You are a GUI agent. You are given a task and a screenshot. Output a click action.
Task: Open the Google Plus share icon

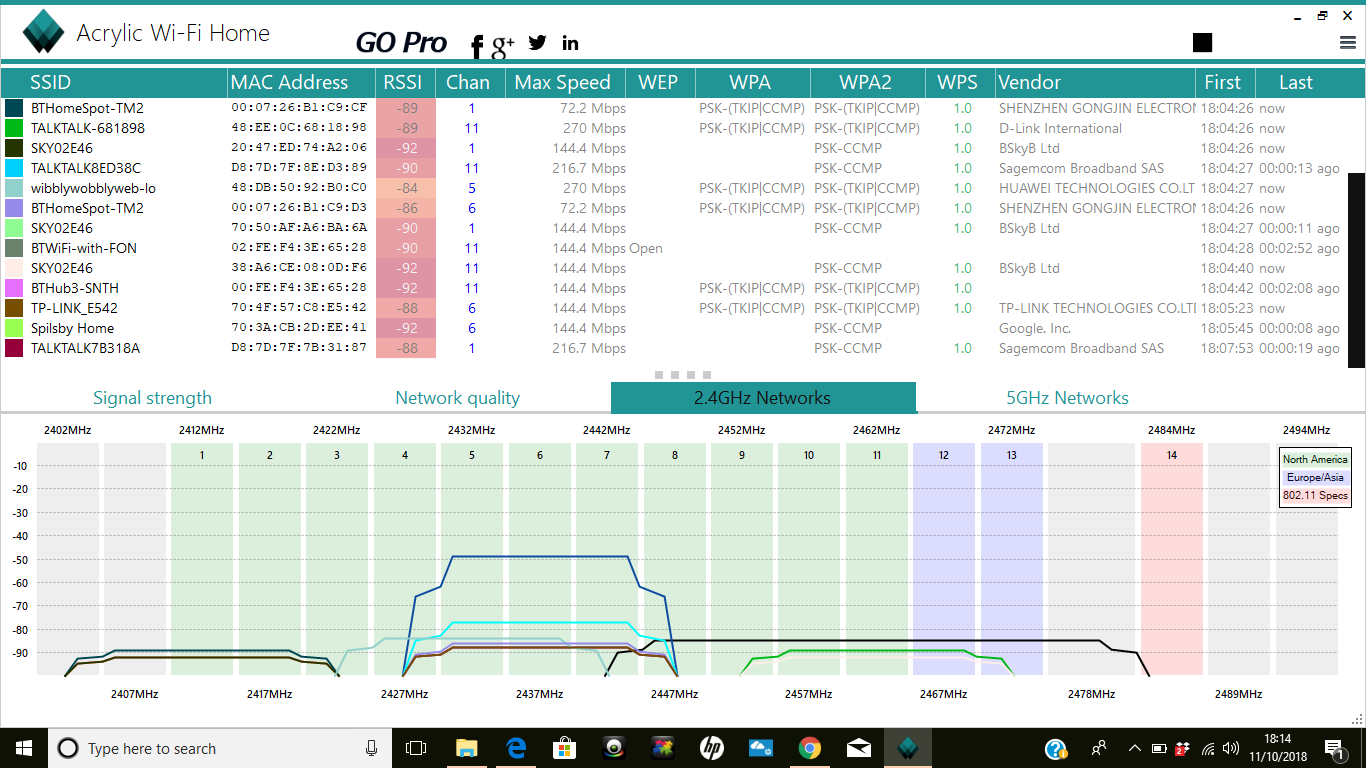[x=503, y=44]
